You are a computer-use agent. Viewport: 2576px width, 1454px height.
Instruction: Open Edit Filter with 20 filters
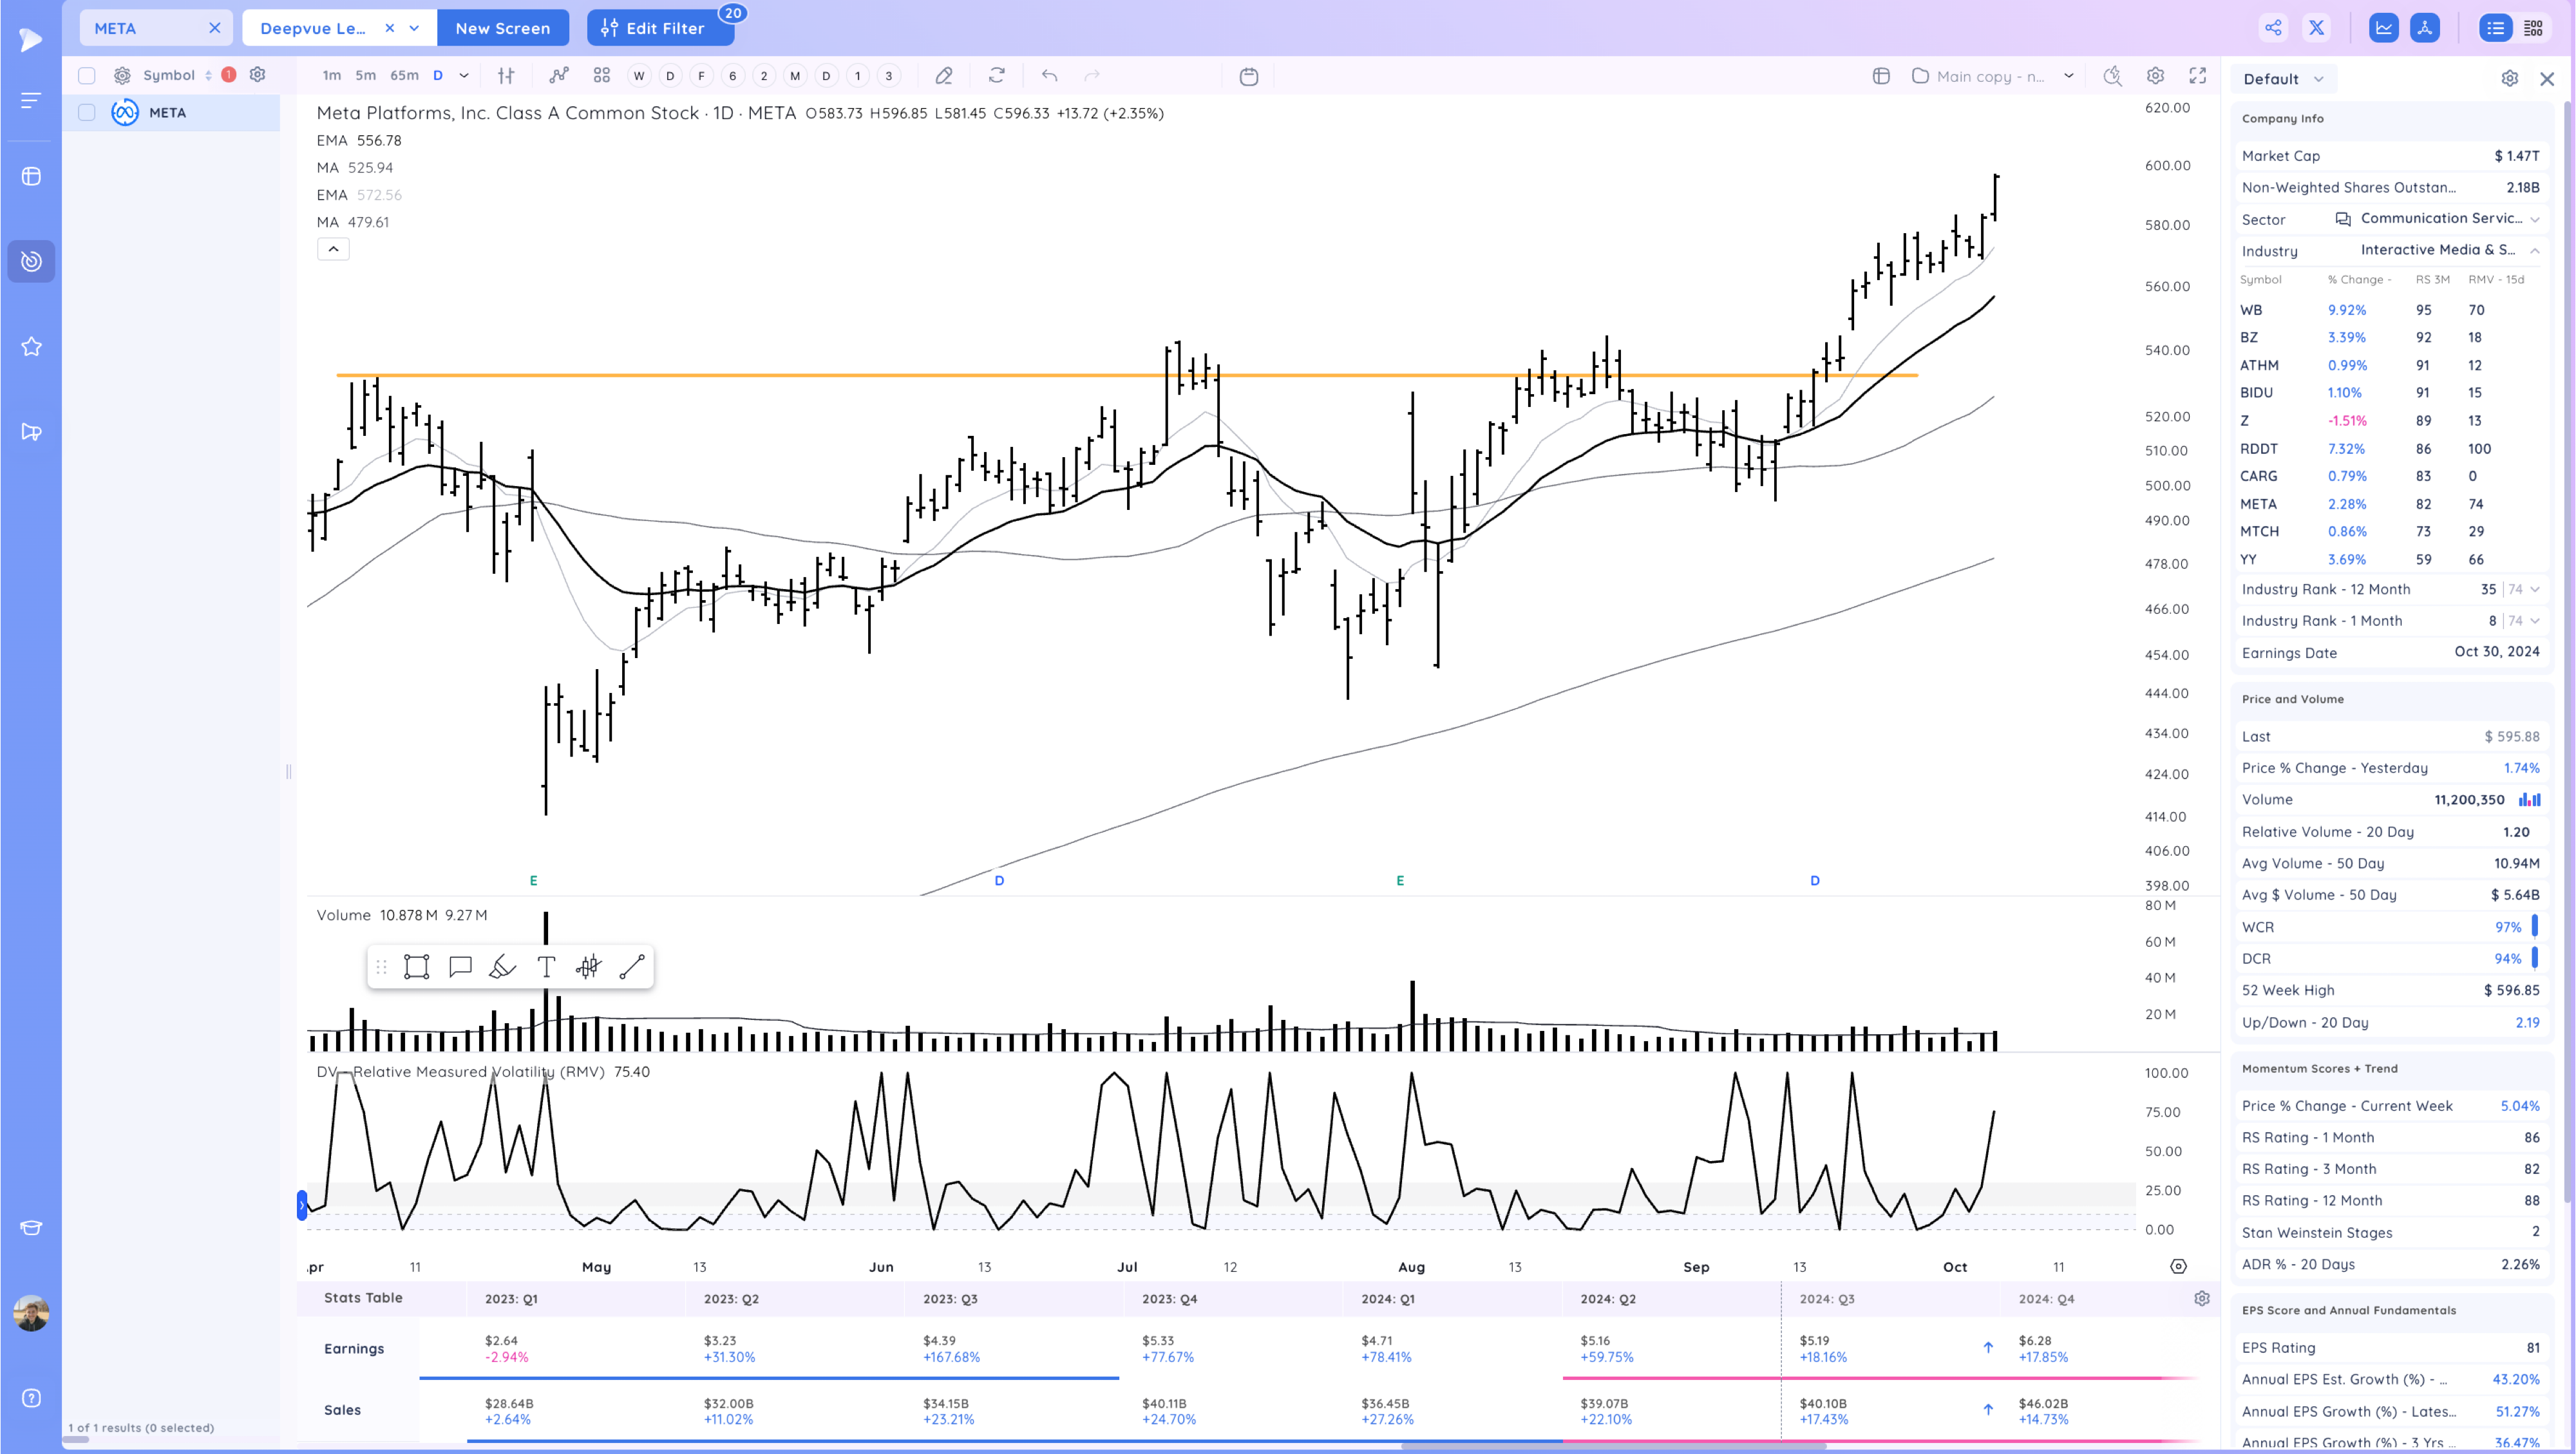[x=660, y=27]
